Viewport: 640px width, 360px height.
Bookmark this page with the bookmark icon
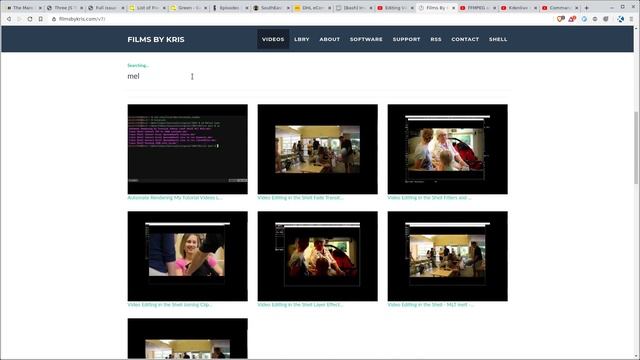(x=40, y=19)
